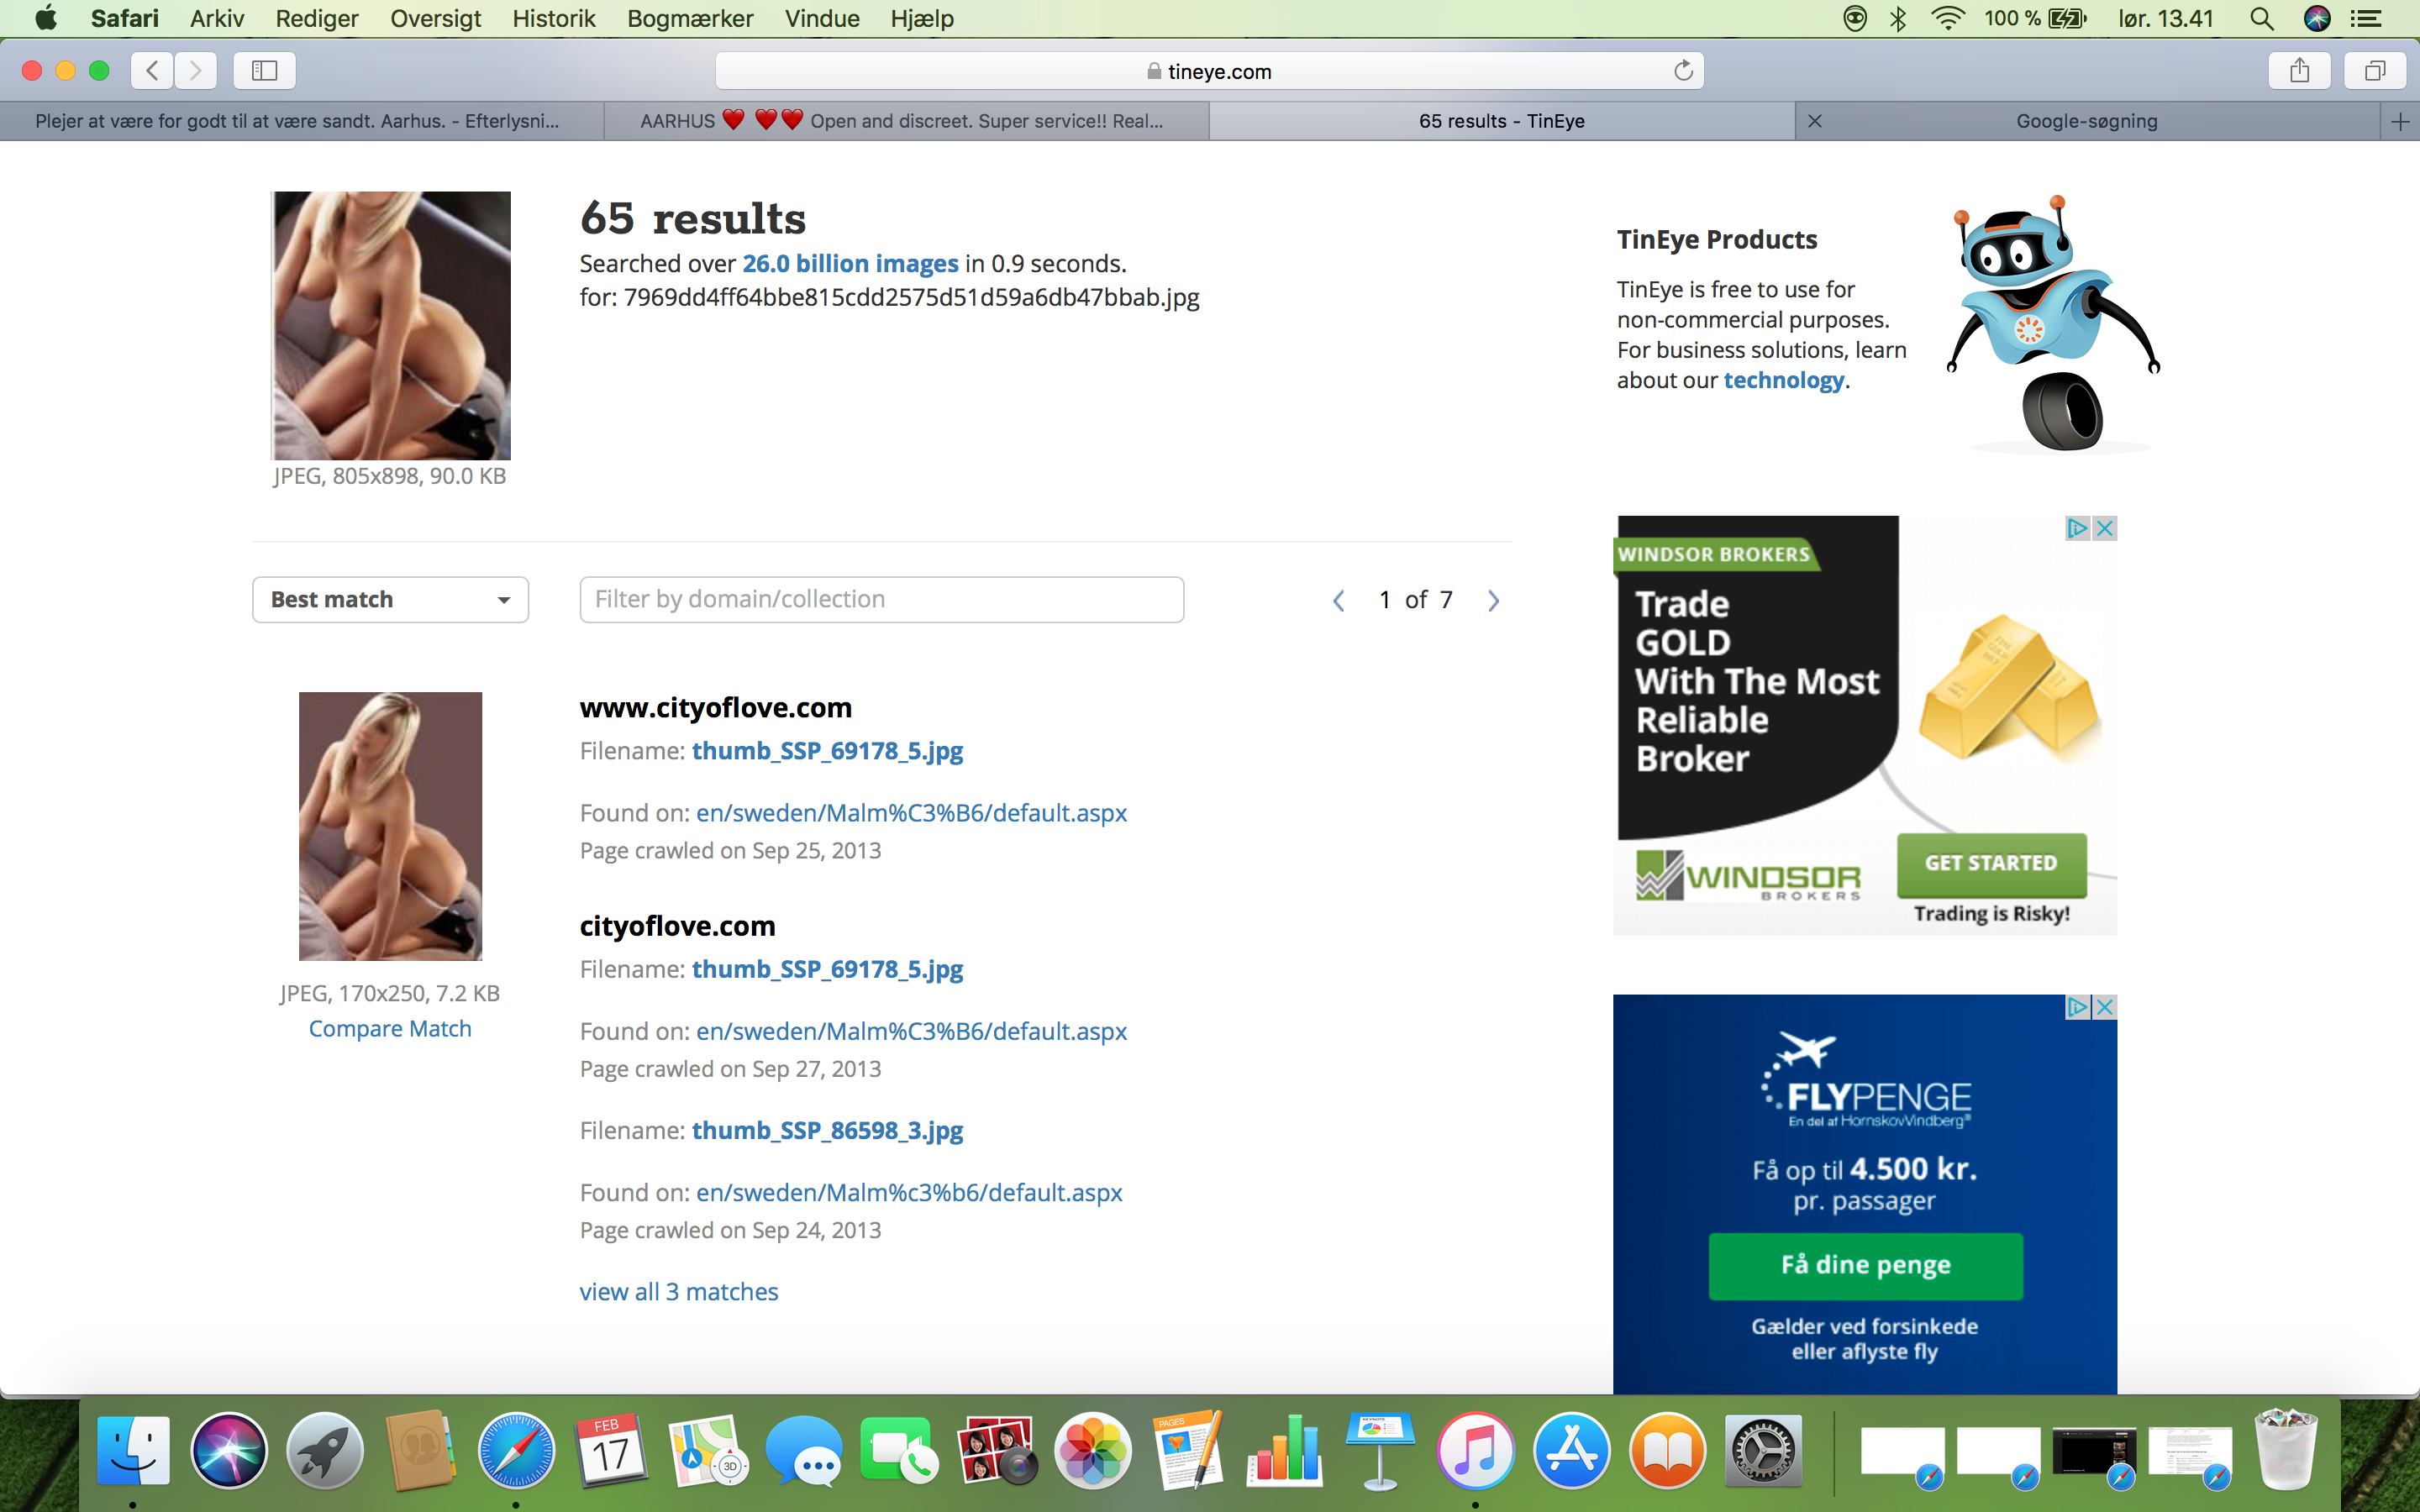Open the Bogmærker menu
Viewport: 2420px width, 1512px height.
pos(690,18)
